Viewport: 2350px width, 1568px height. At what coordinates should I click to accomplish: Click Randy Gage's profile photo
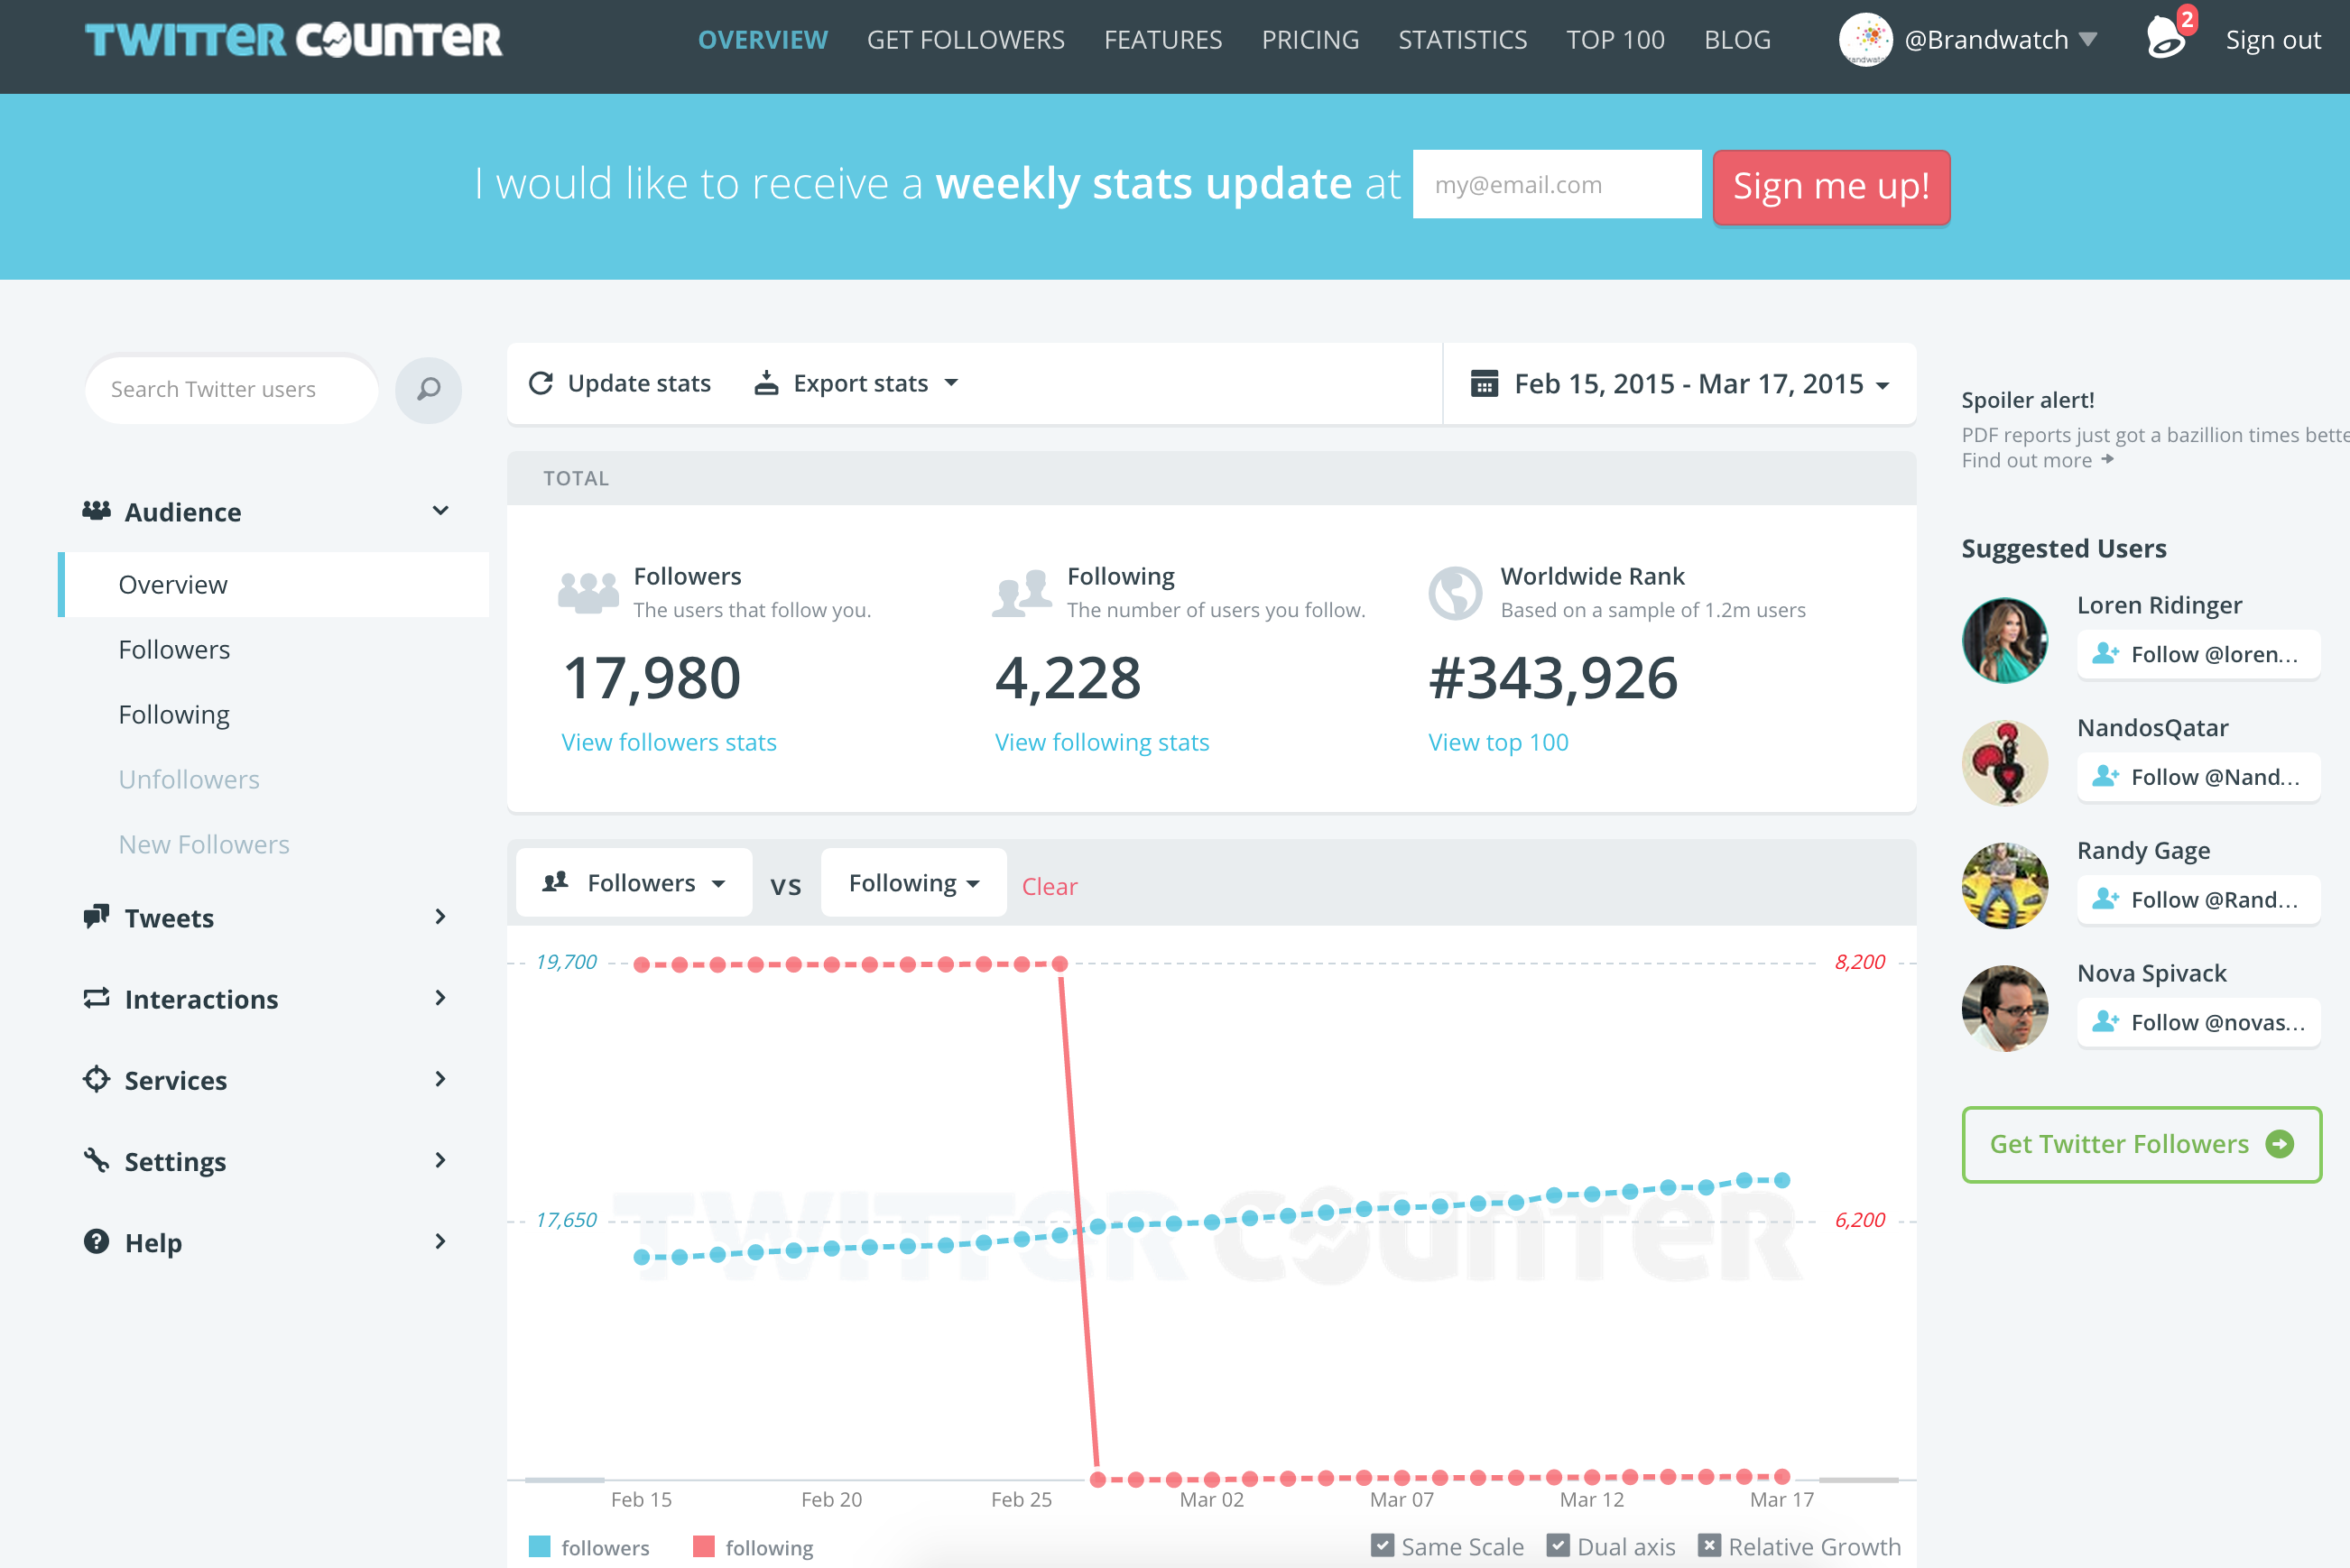[2005, 886]
